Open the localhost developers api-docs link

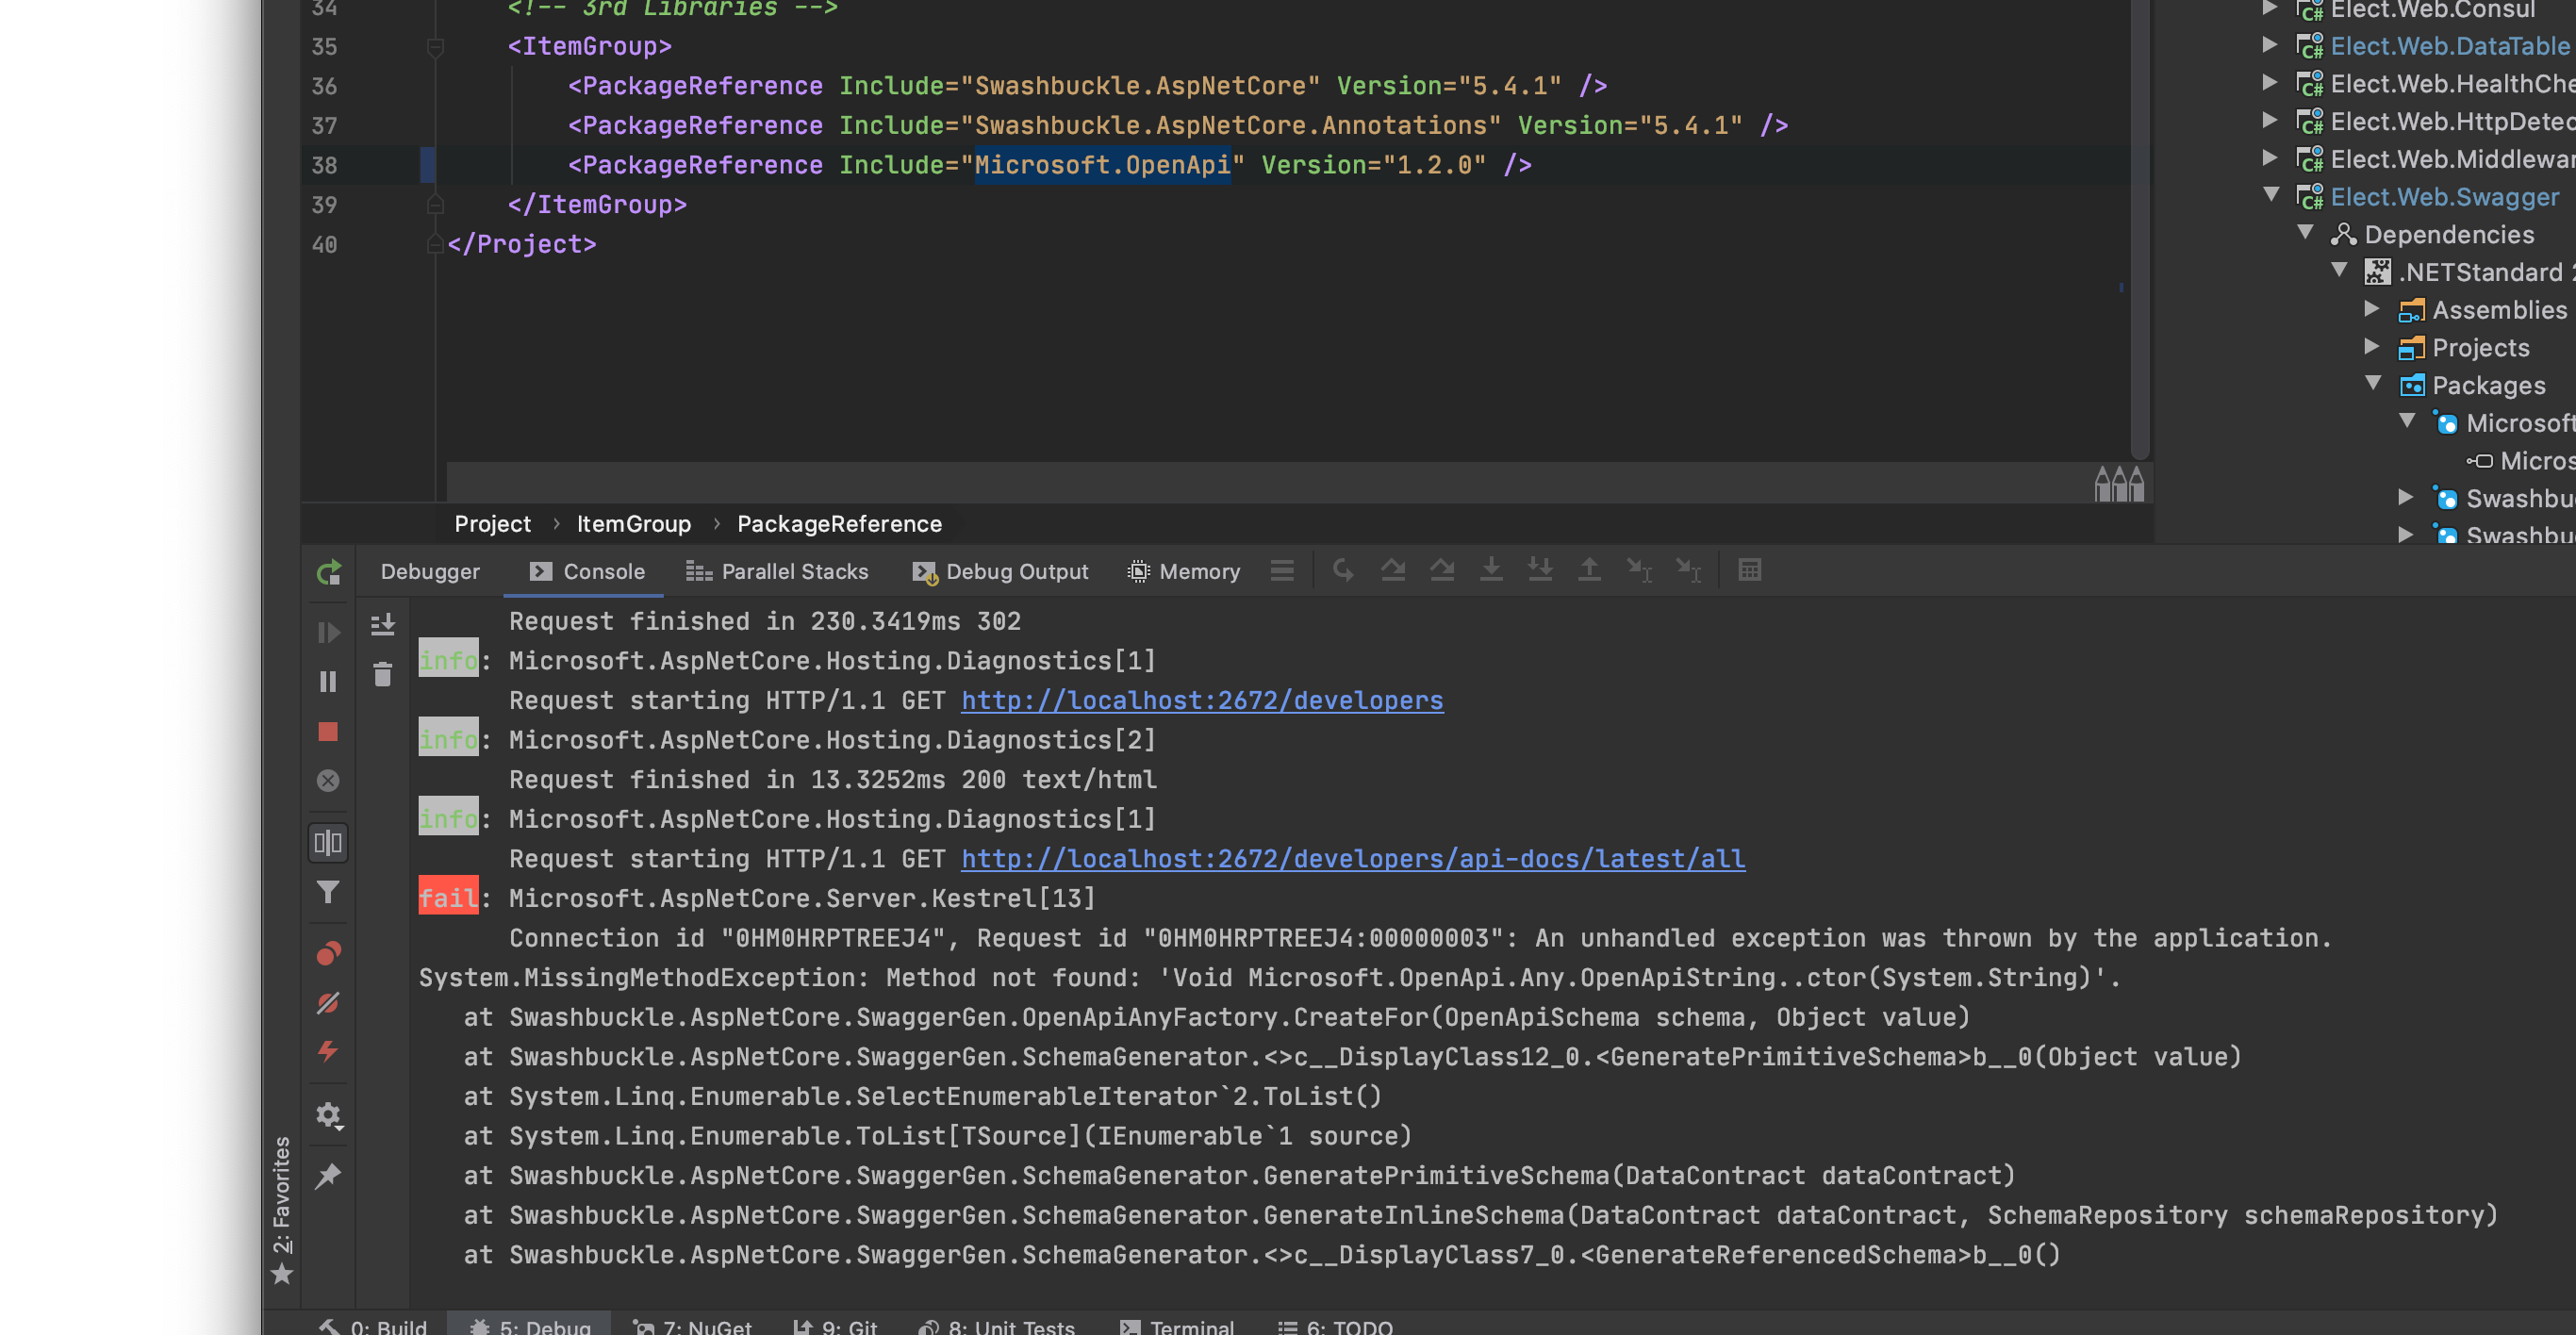point(1352,859)
